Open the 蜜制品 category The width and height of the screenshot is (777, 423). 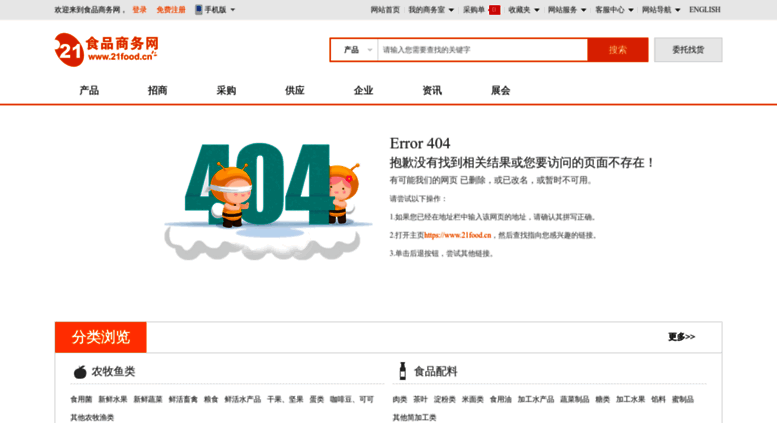click(x=683, y=399)
